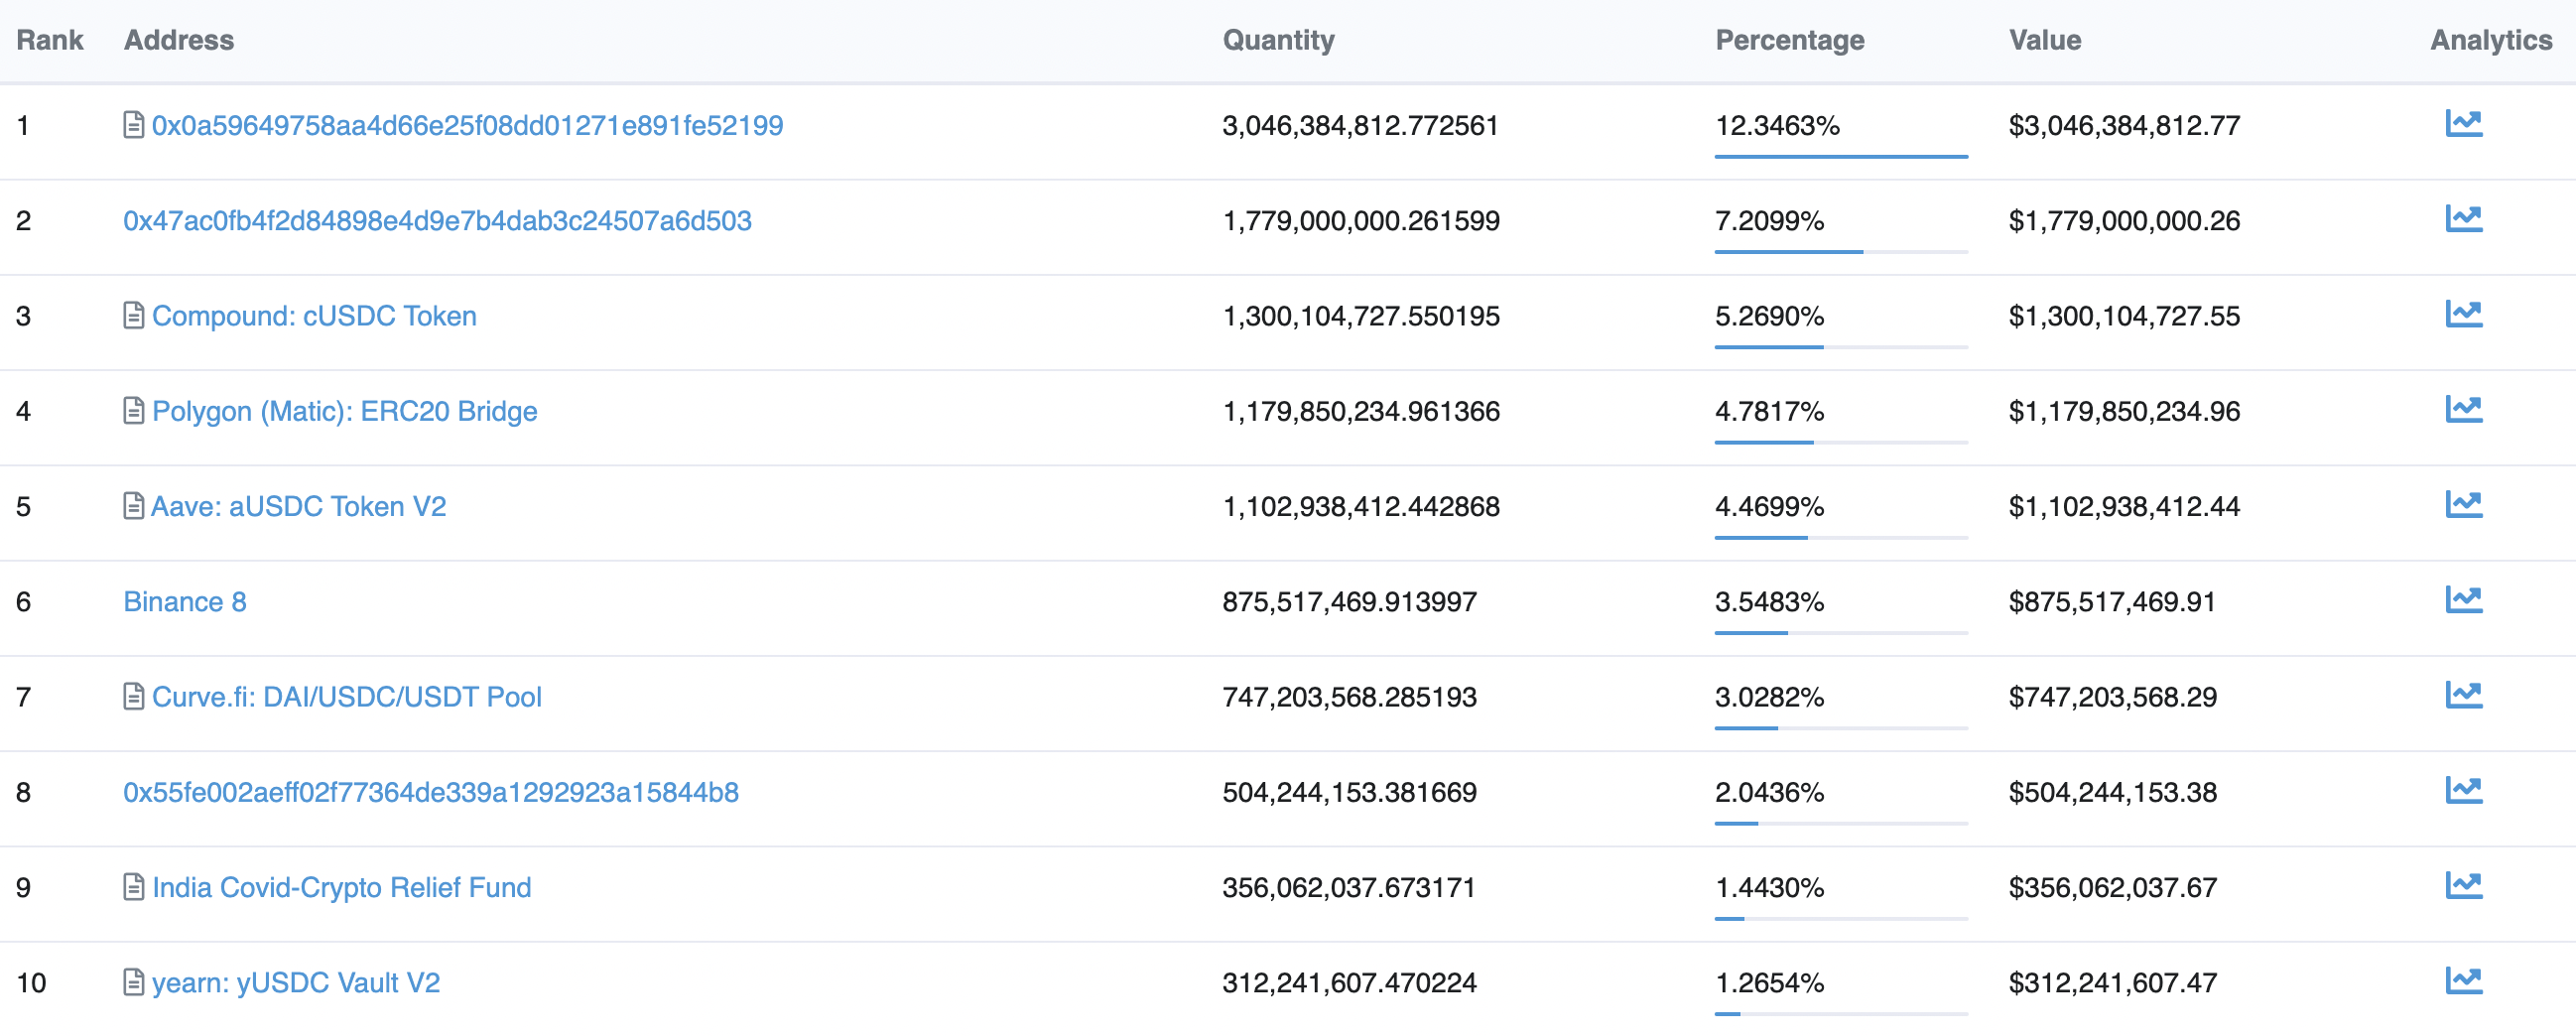Select value $1,179,850,234.96

[2124, 412]
